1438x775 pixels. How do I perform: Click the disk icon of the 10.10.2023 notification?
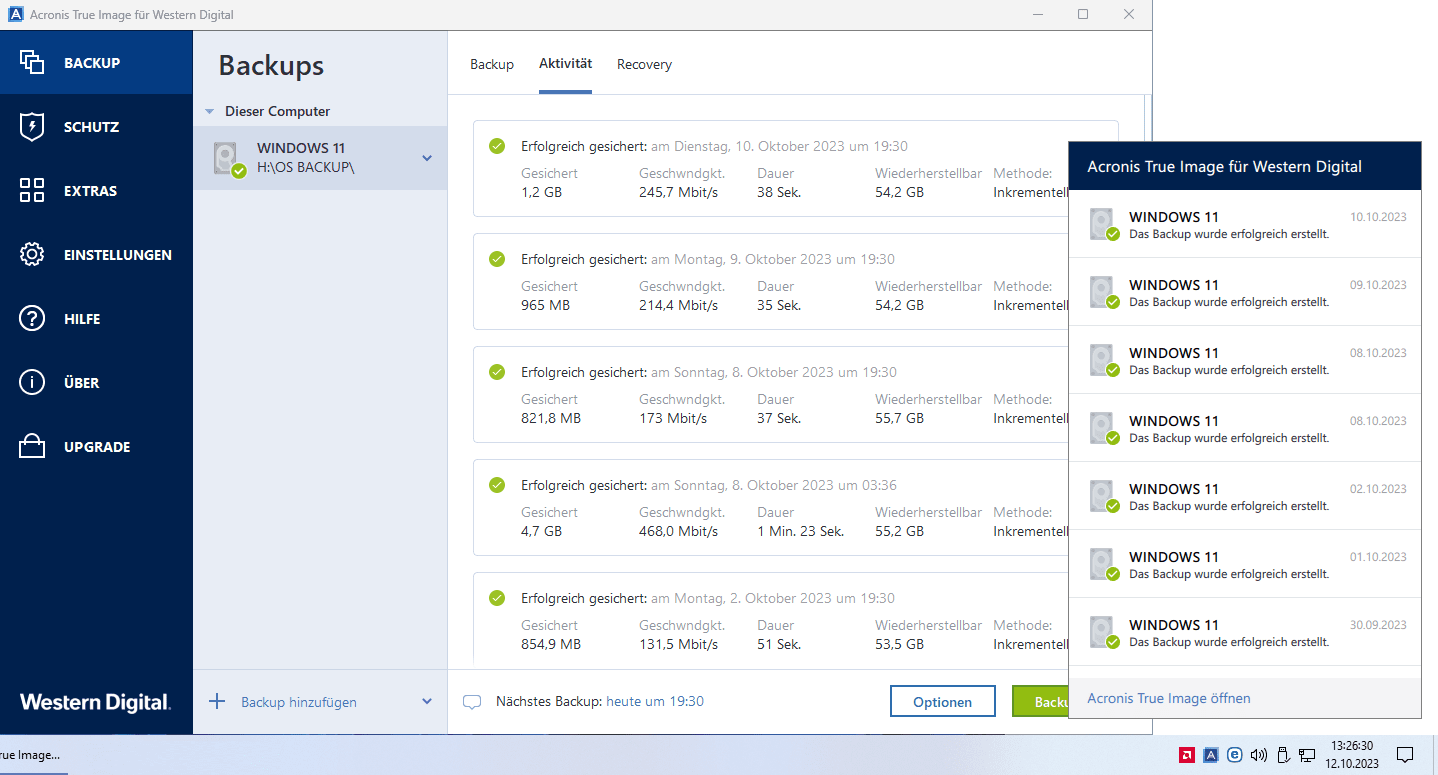pyautogui.click(x=1103, y=224)
